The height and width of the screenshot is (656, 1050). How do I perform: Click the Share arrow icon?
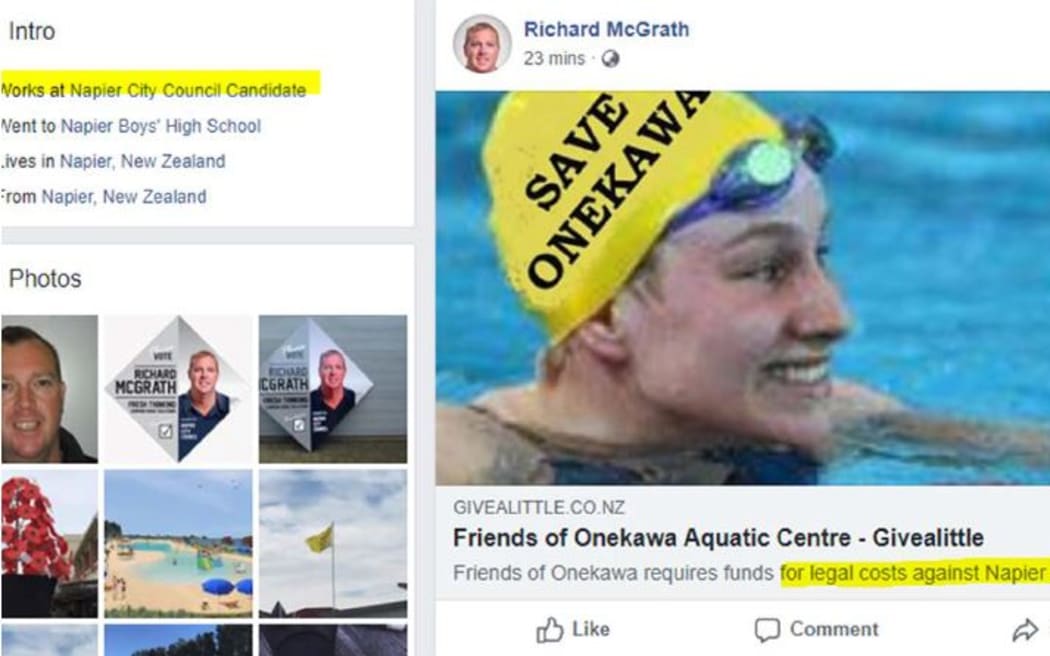[x=1024, y=629]
